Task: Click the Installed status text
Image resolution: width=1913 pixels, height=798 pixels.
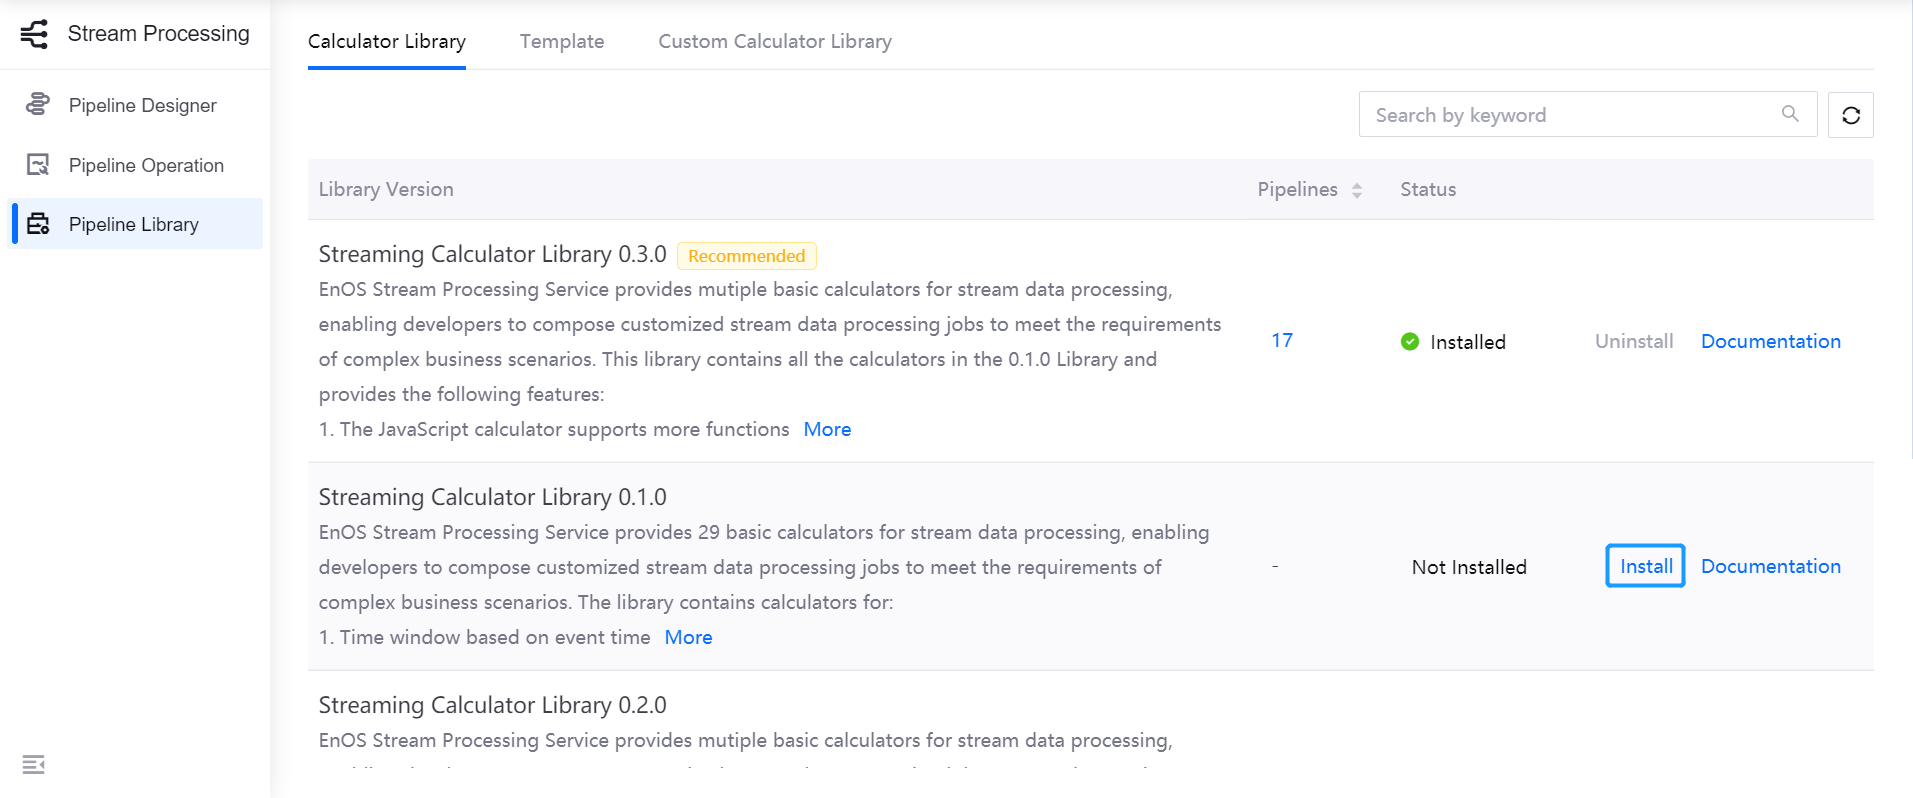Action: [x=1468, y=342]
